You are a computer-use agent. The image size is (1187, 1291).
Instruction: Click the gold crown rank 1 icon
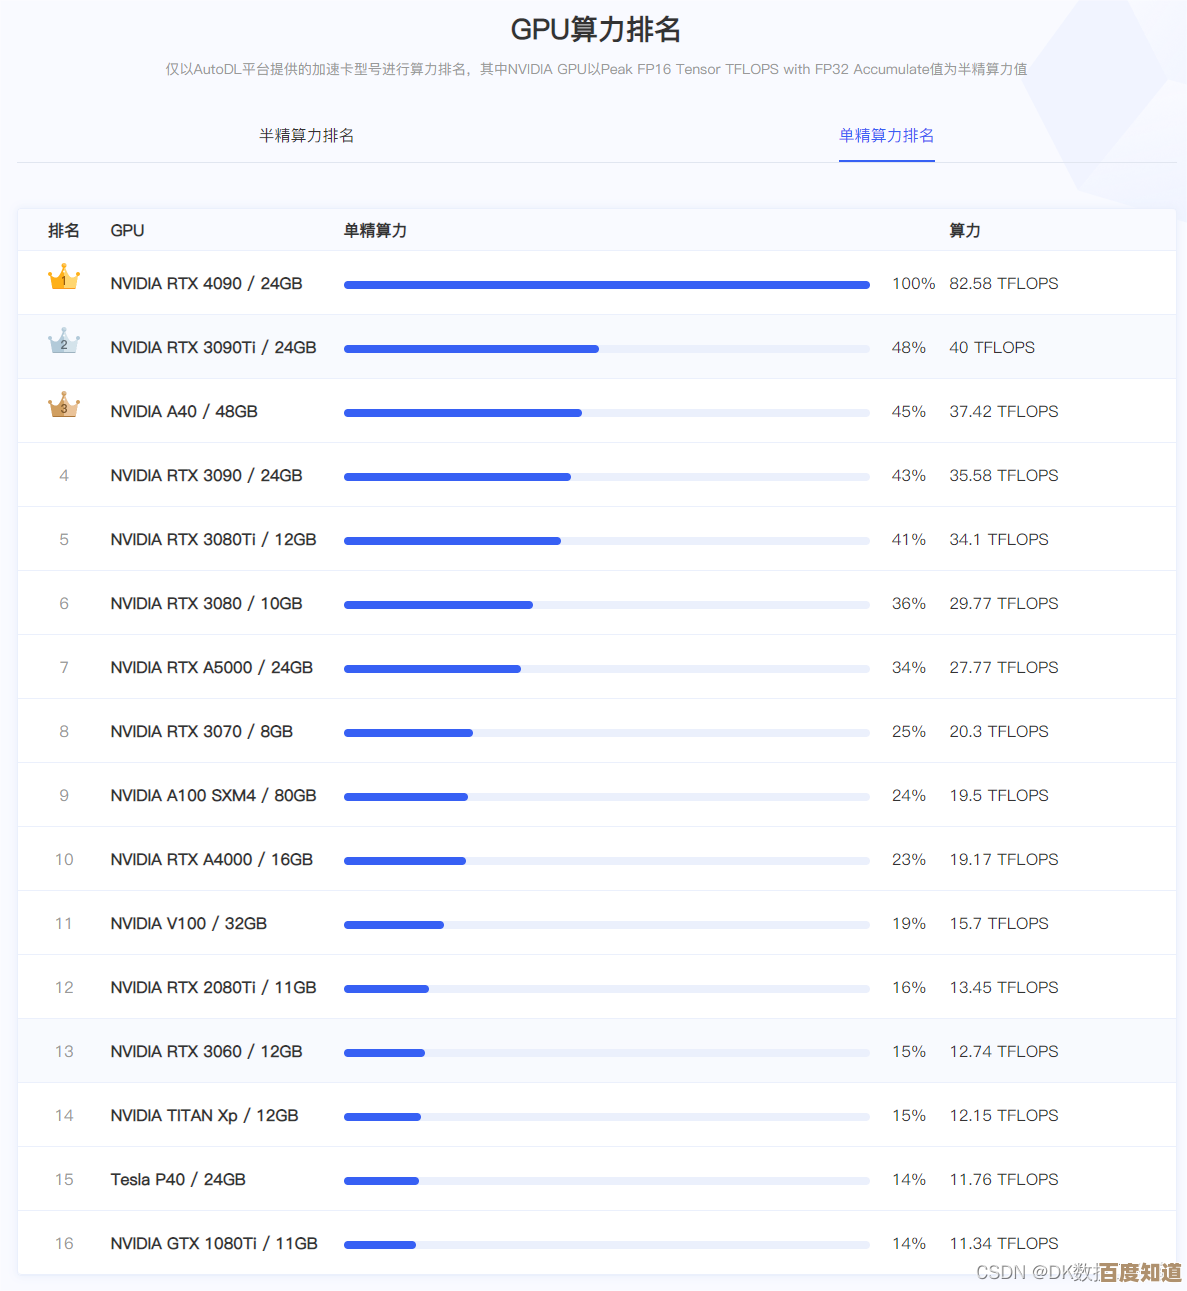coord(64,279)
